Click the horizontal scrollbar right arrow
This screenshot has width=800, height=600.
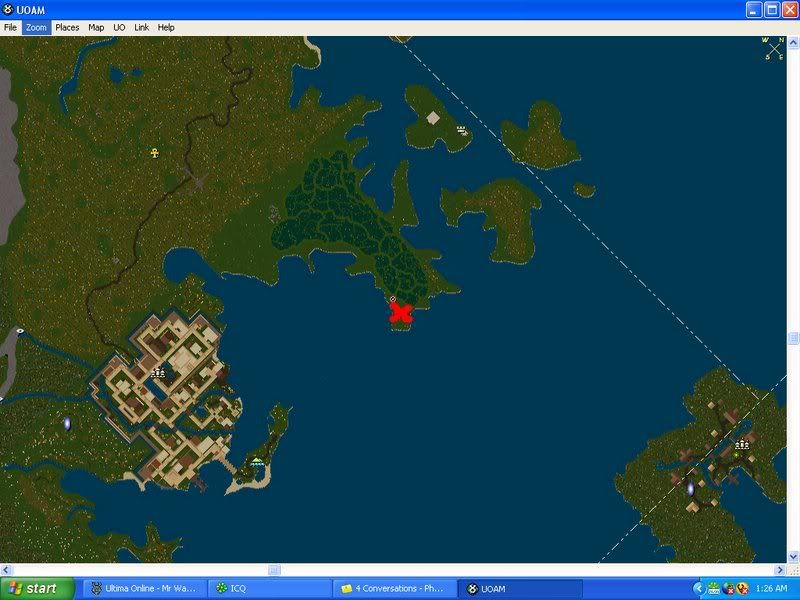(780, 570)
